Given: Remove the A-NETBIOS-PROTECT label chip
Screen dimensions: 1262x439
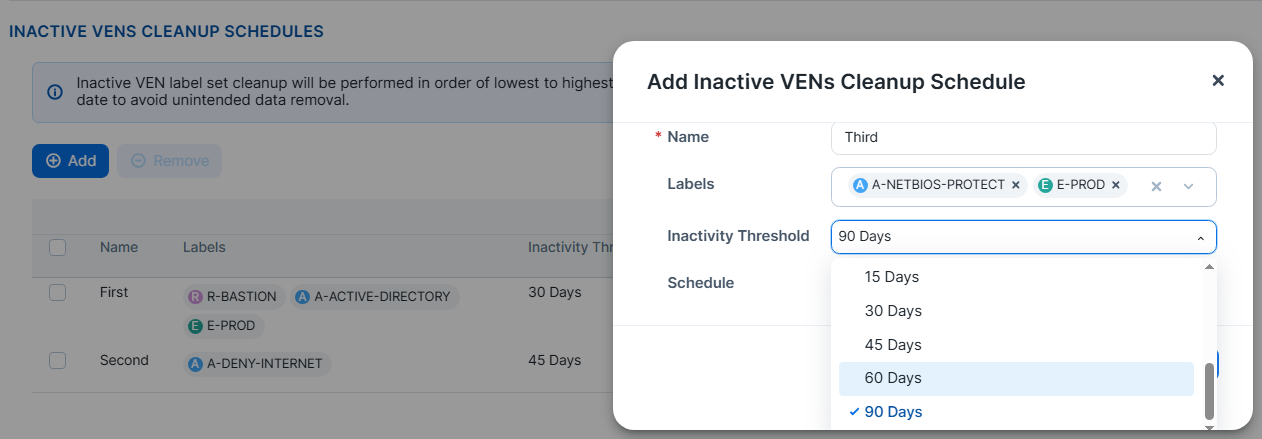Looking at the screenshot, I should (1016, 185).
